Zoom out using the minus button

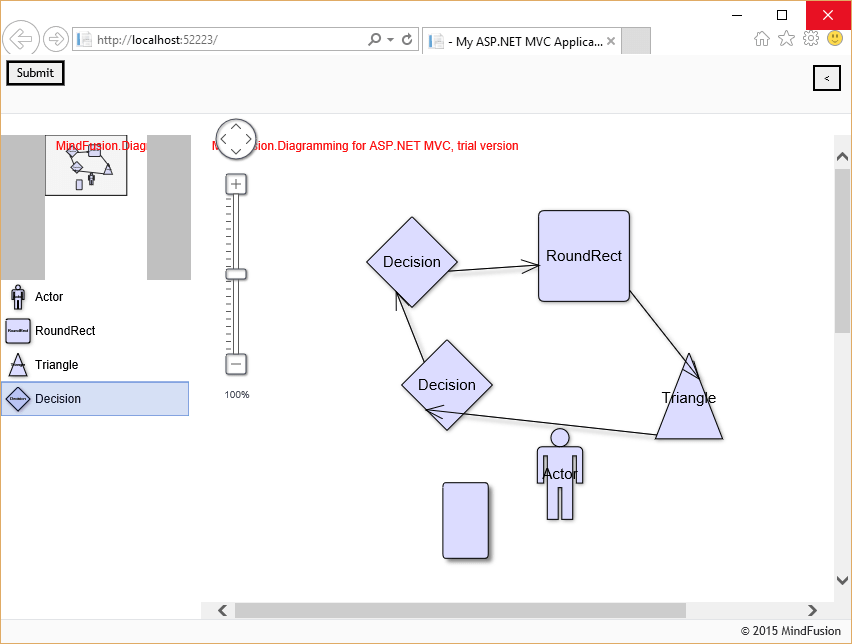(x=236, y=364)
